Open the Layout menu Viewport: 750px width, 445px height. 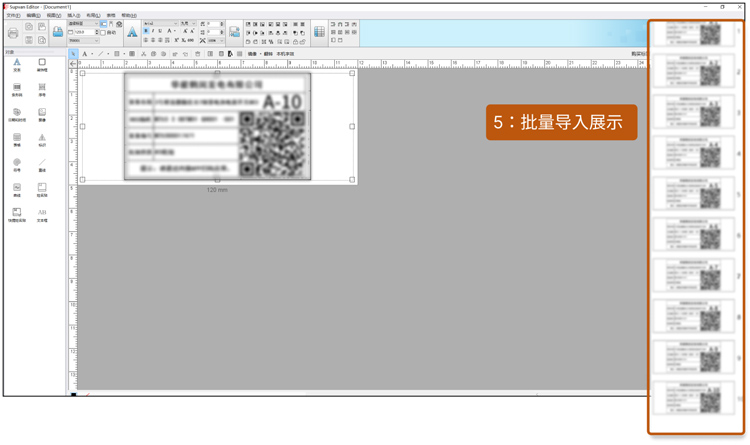click(x=93, y=15)
